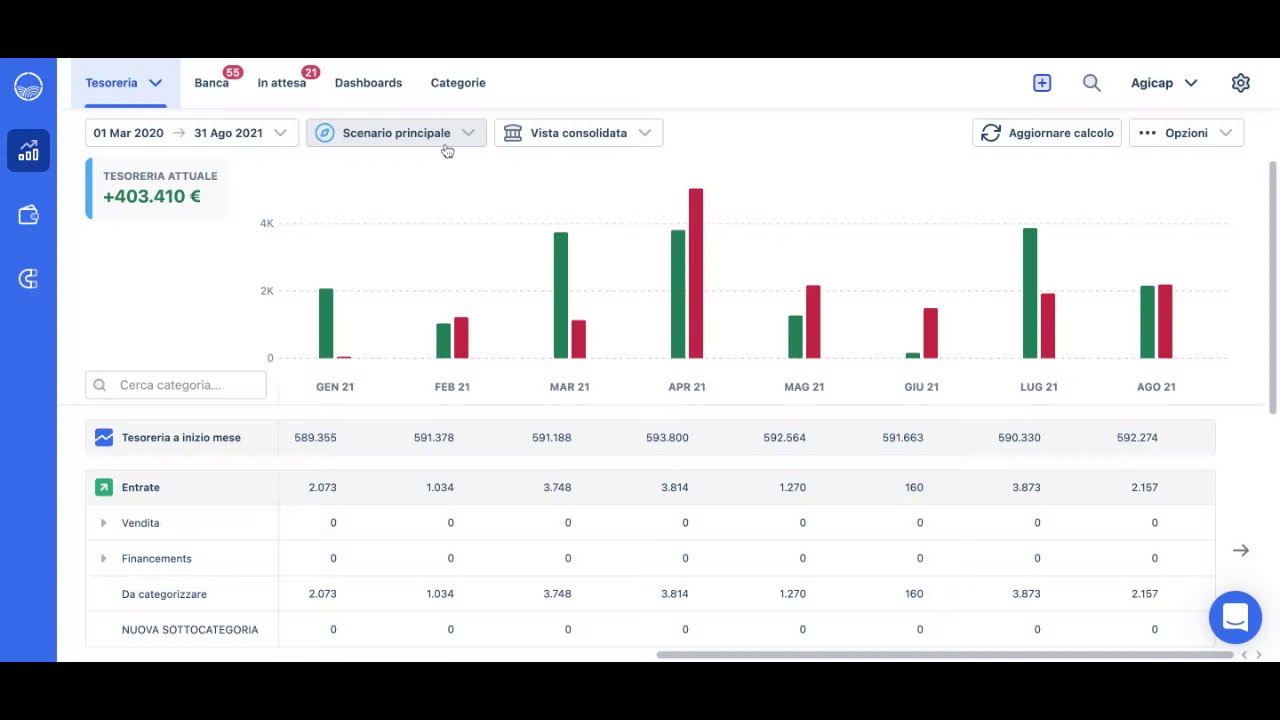Click the Entrate row label
The image size is (1280, 720).
click(140, 487)
